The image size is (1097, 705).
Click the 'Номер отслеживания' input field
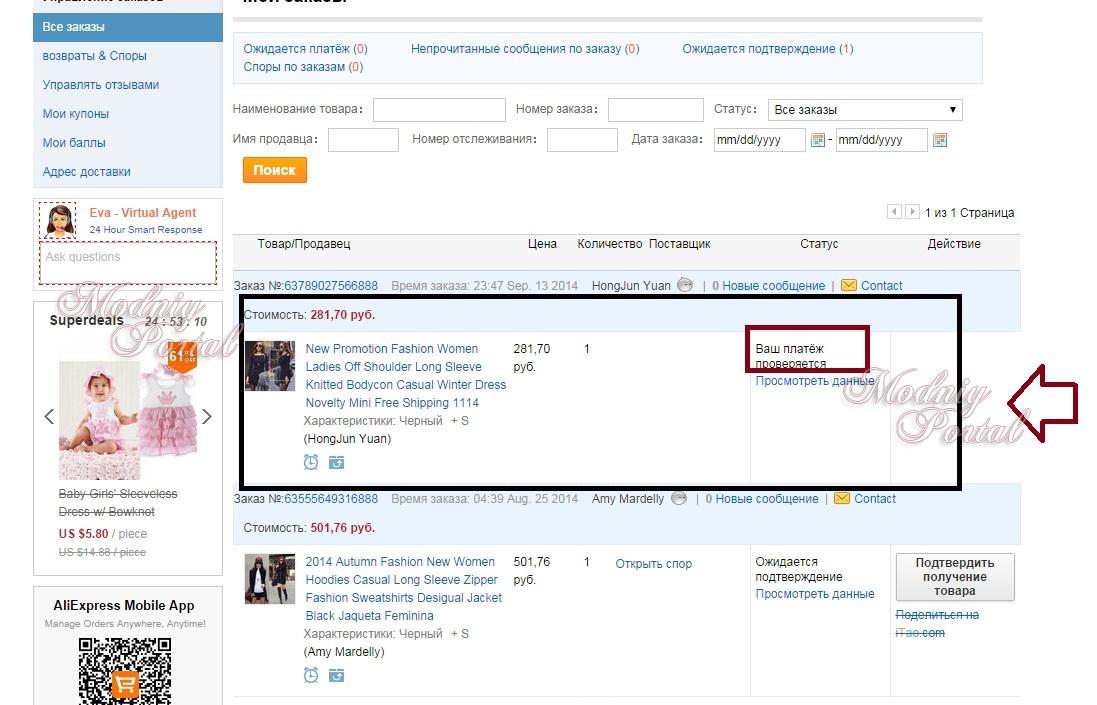pyautogui.click(x=582, y=139)
